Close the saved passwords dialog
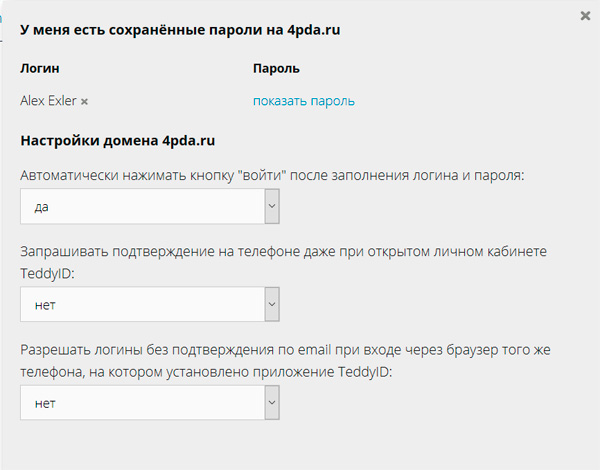The image size is (600, 470). (585, 16)
